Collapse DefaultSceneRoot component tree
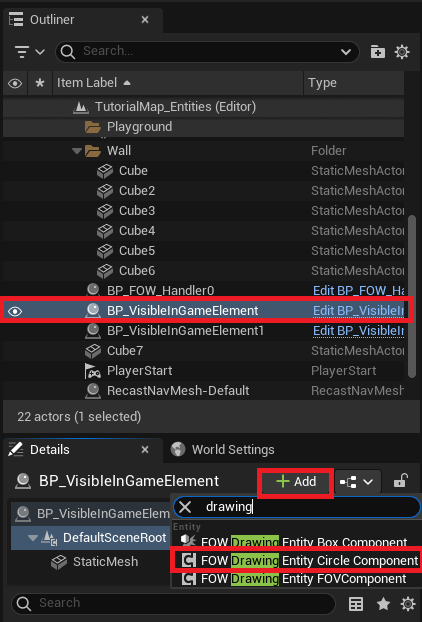 [x=33, y=538]
